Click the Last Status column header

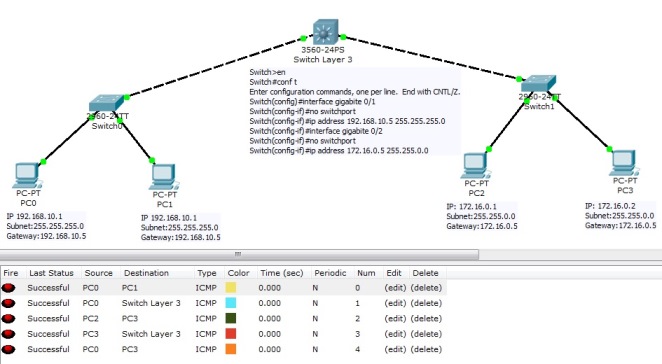pyautogui.click(x=52, y=273)
